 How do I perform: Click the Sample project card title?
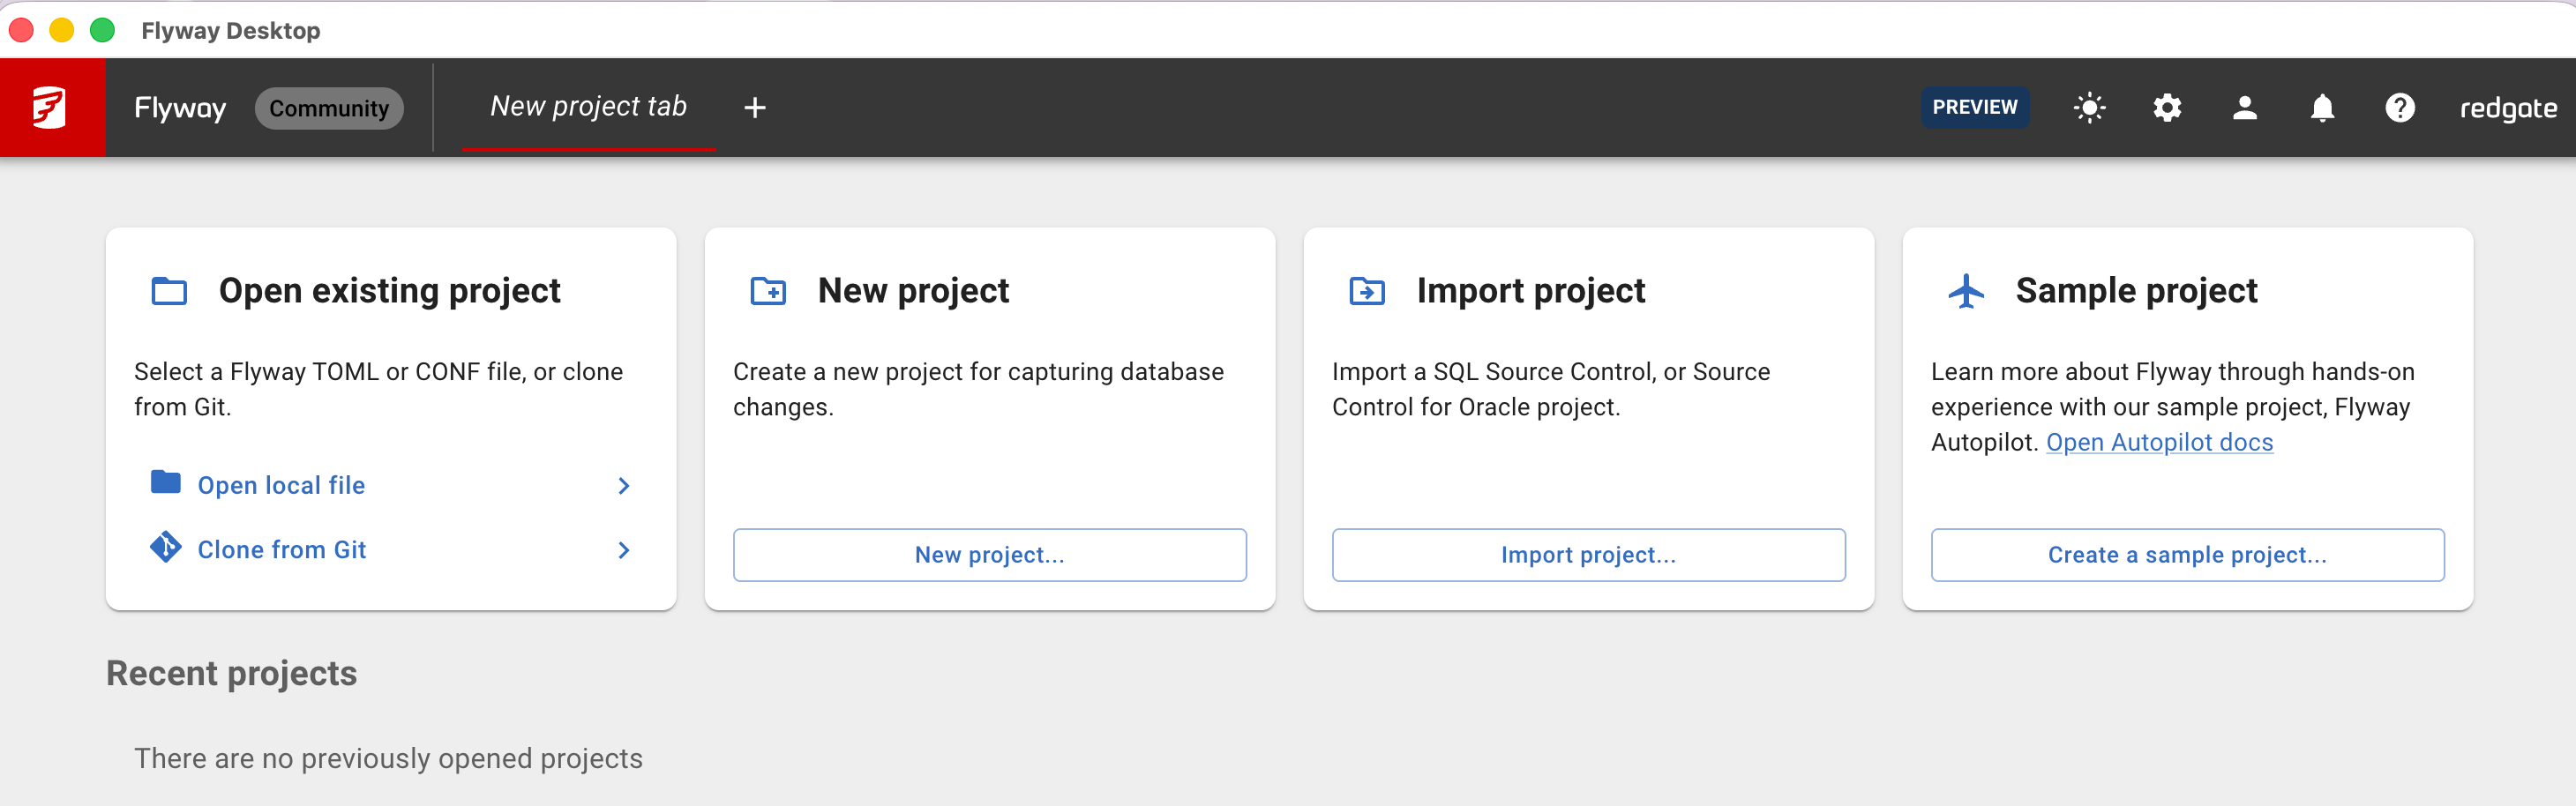pos(2136,291)
